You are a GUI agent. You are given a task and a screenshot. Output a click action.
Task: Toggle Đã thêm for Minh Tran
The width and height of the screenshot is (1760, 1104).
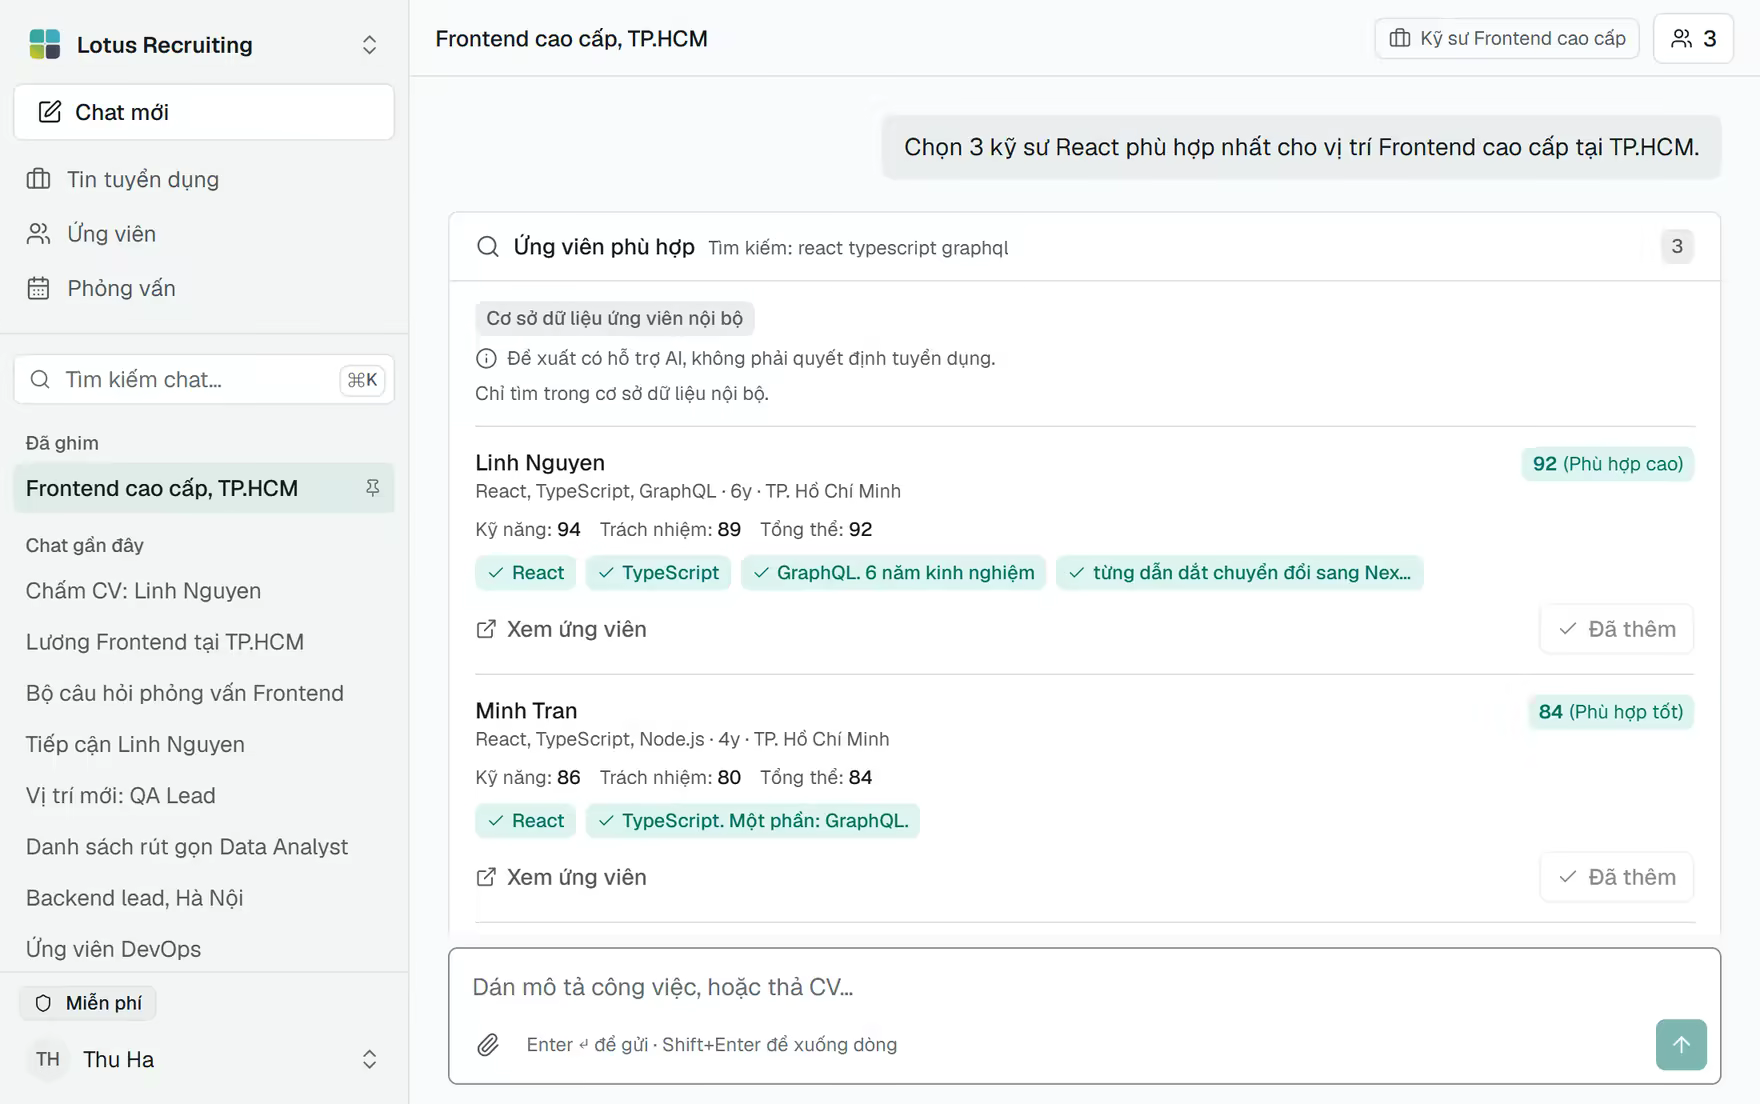click(1617, 877)
